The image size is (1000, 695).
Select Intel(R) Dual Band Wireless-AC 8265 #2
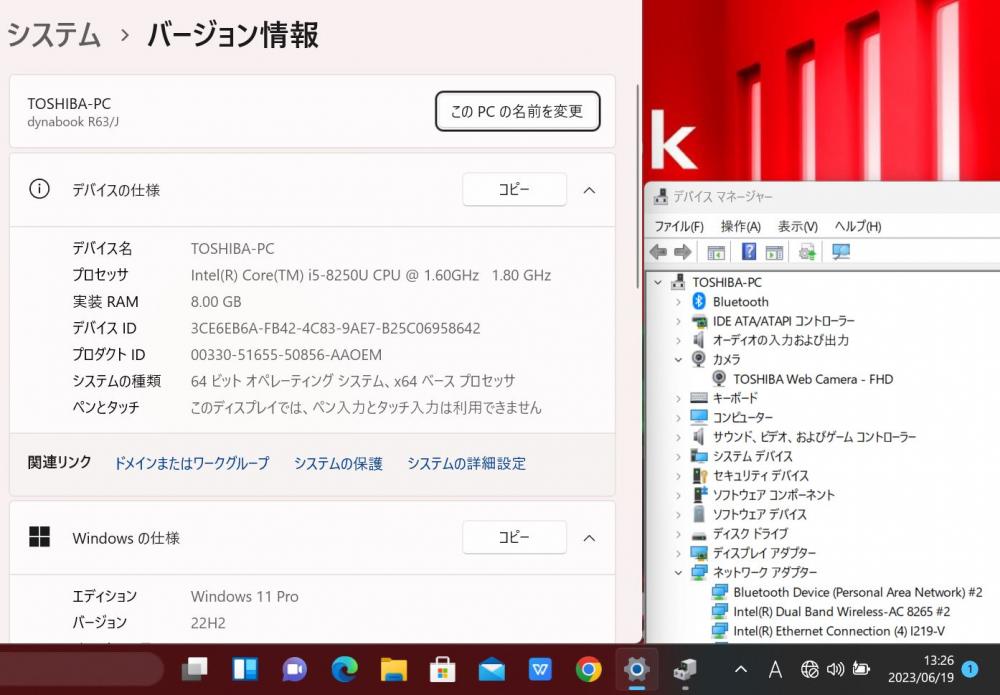point(841,611)
